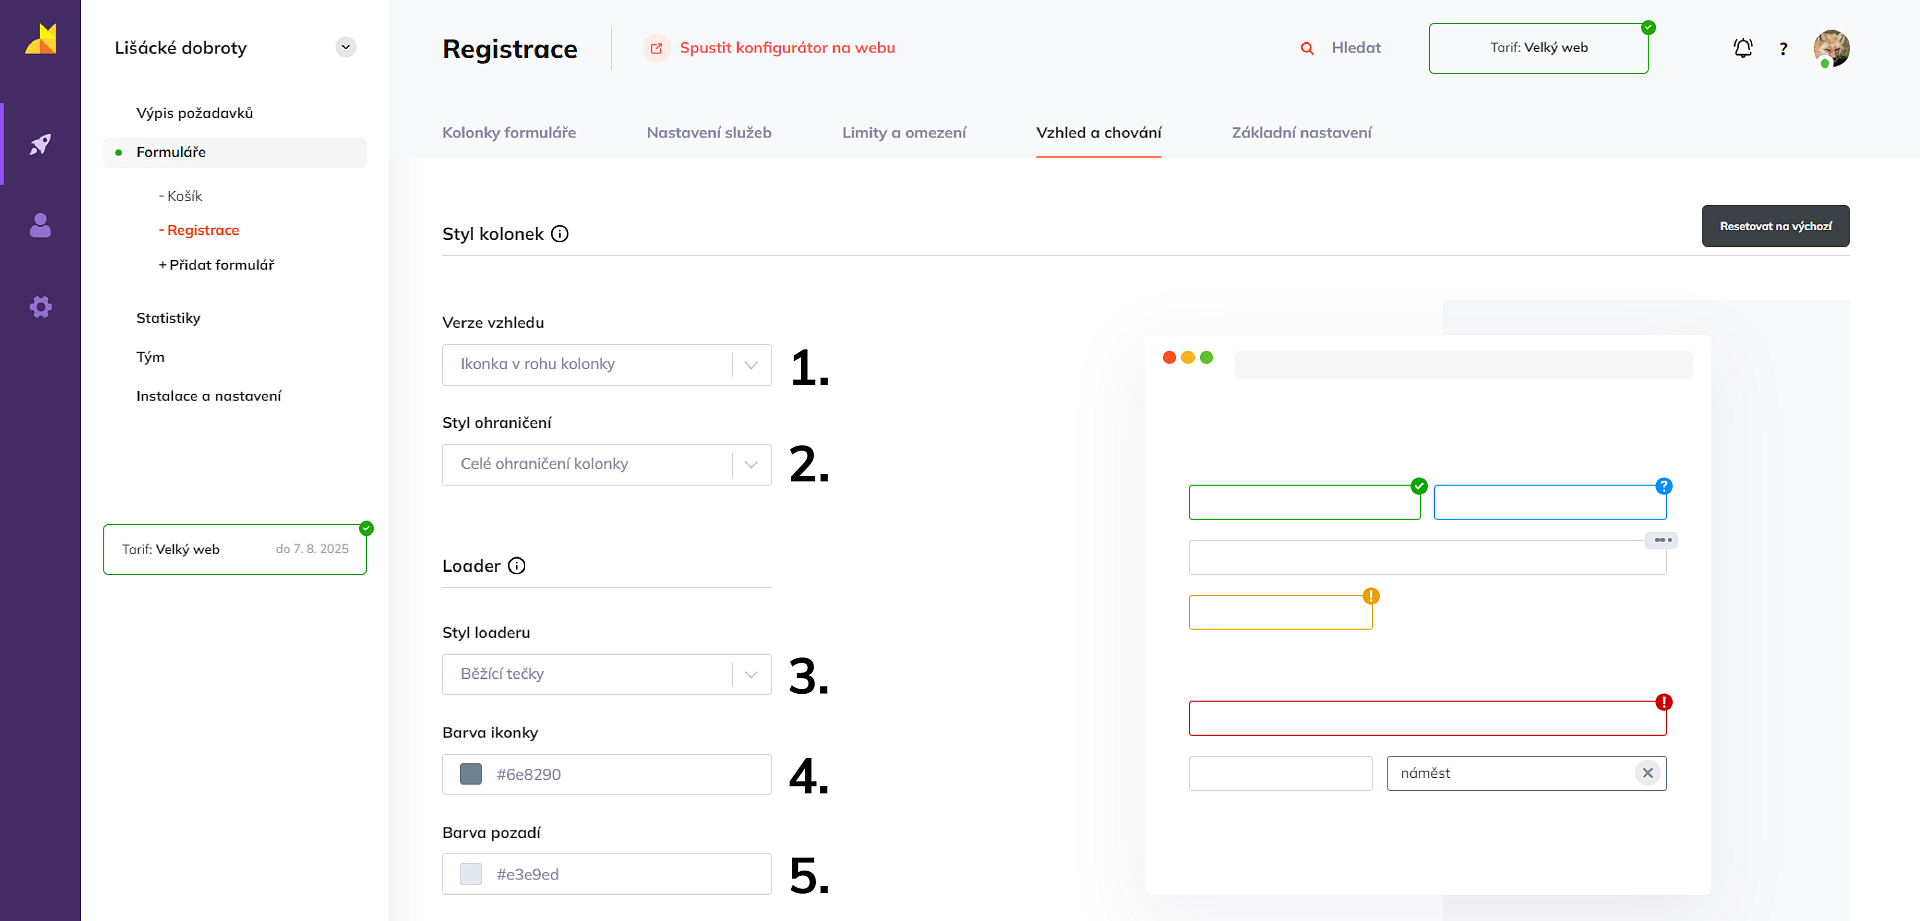
Task: Expand the Lišácké dobroty project dropdown
Action: (346, 47)
